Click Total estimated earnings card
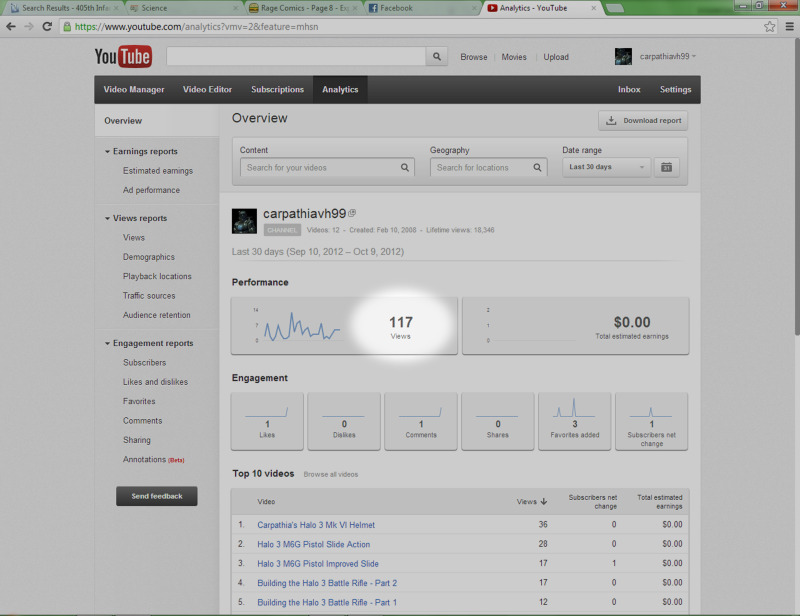Screen dimensions: 800x616 (576, 326)
